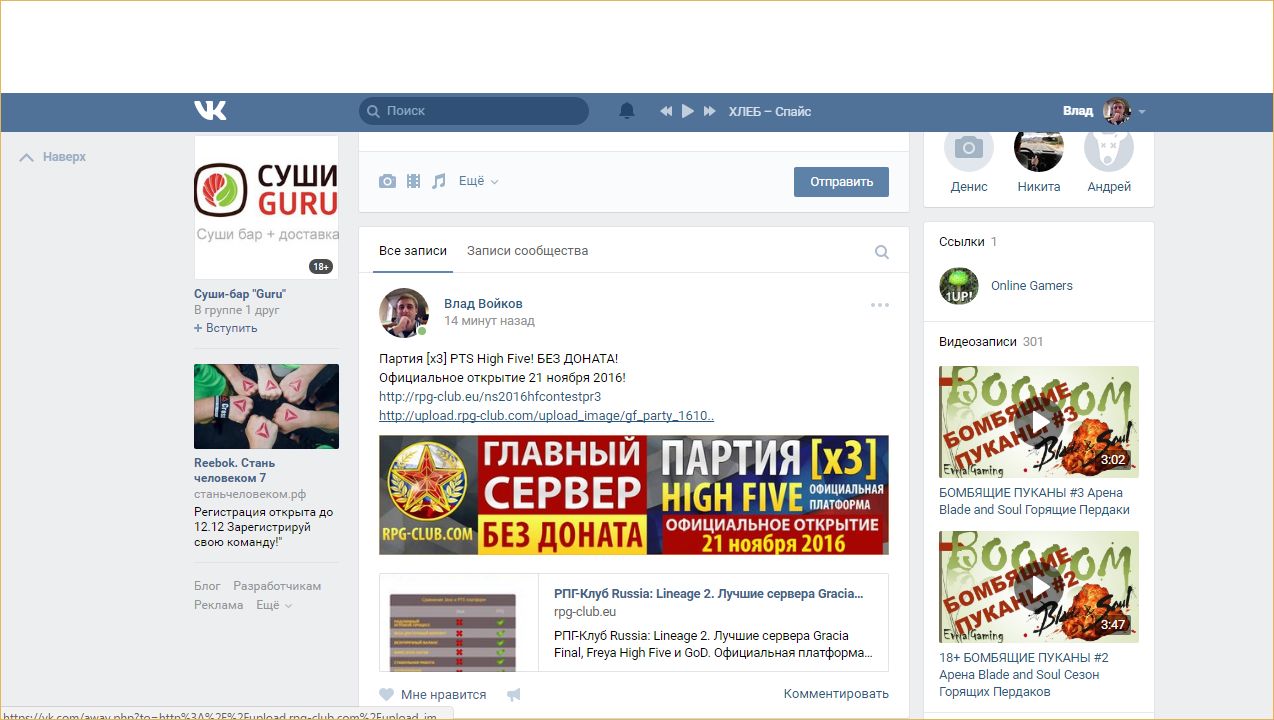Viewport: 1274px width, 720px height.
Task: Play БОМБЯЩИЕ ПУКАНЫ #3 video thumbnail
Action: [x=1039, y=421]
